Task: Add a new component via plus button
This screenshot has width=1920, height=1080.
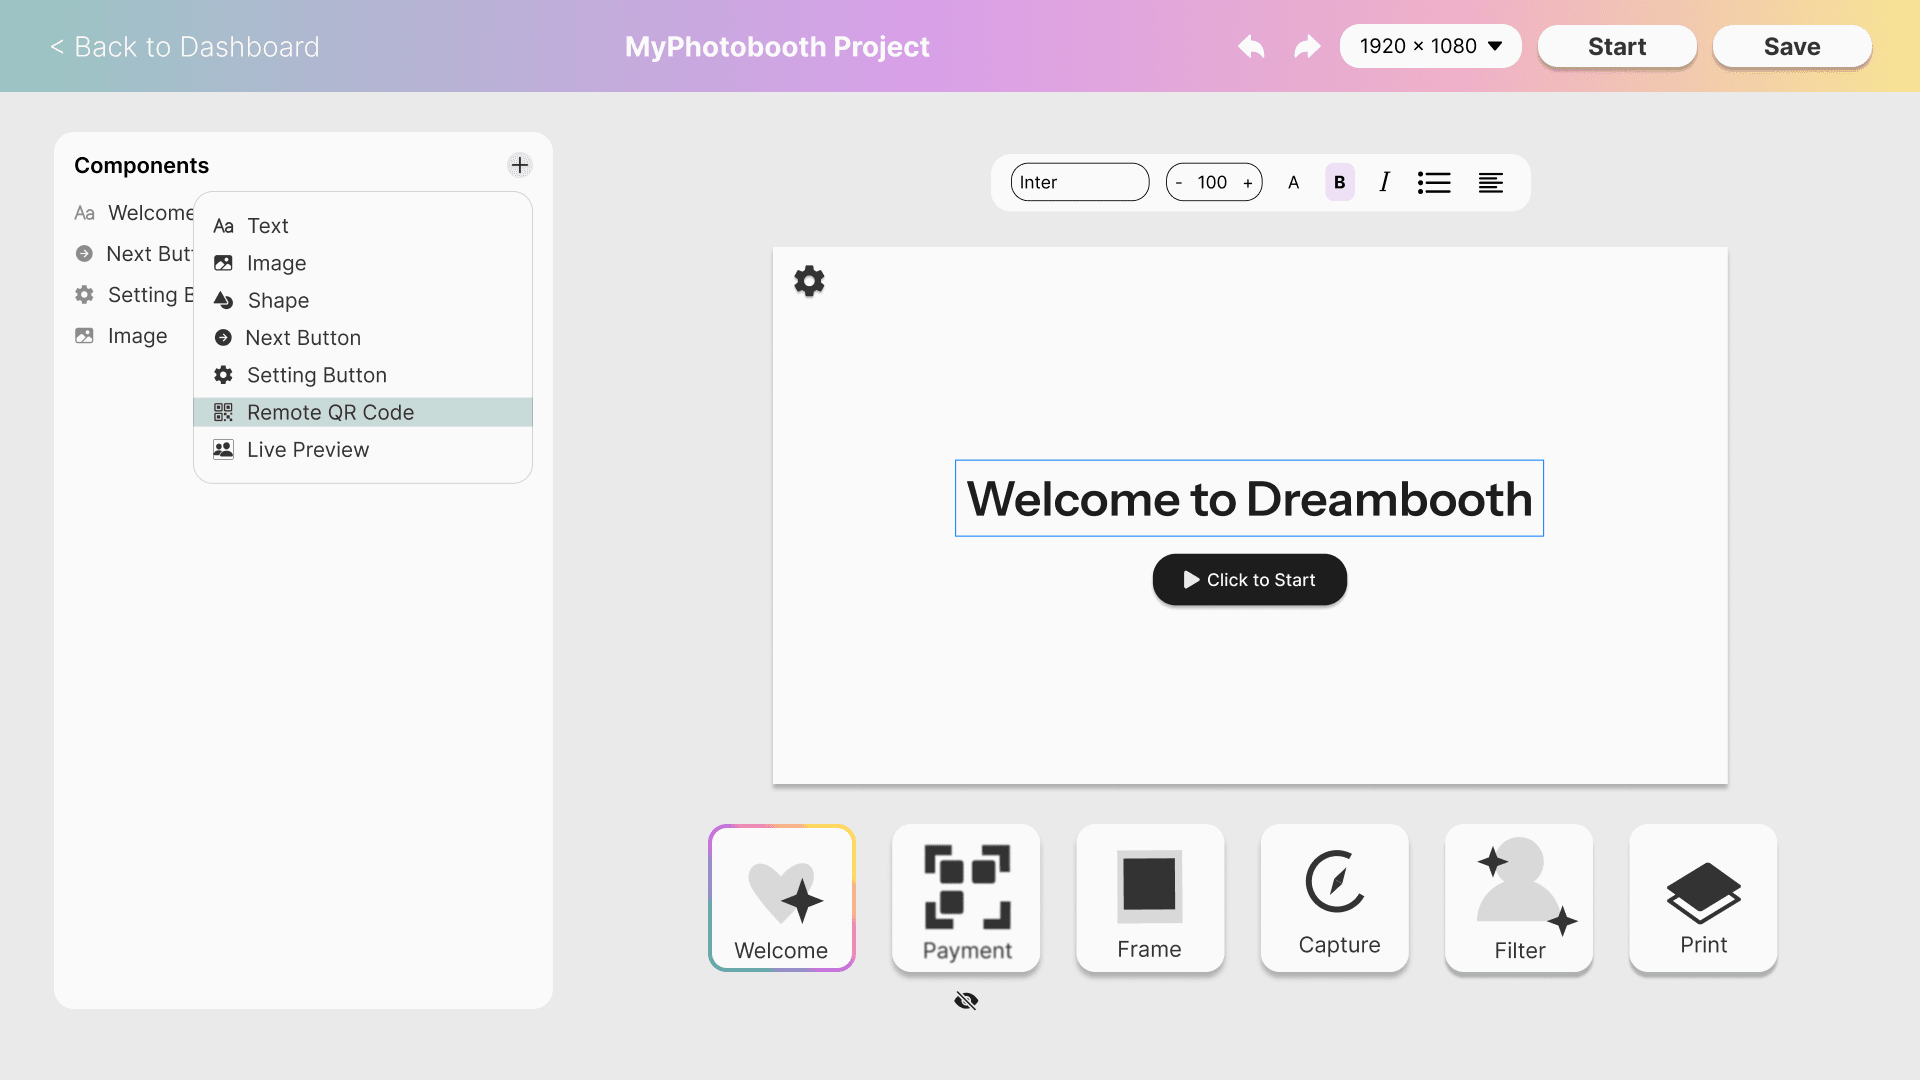Action: pos(520,165)
